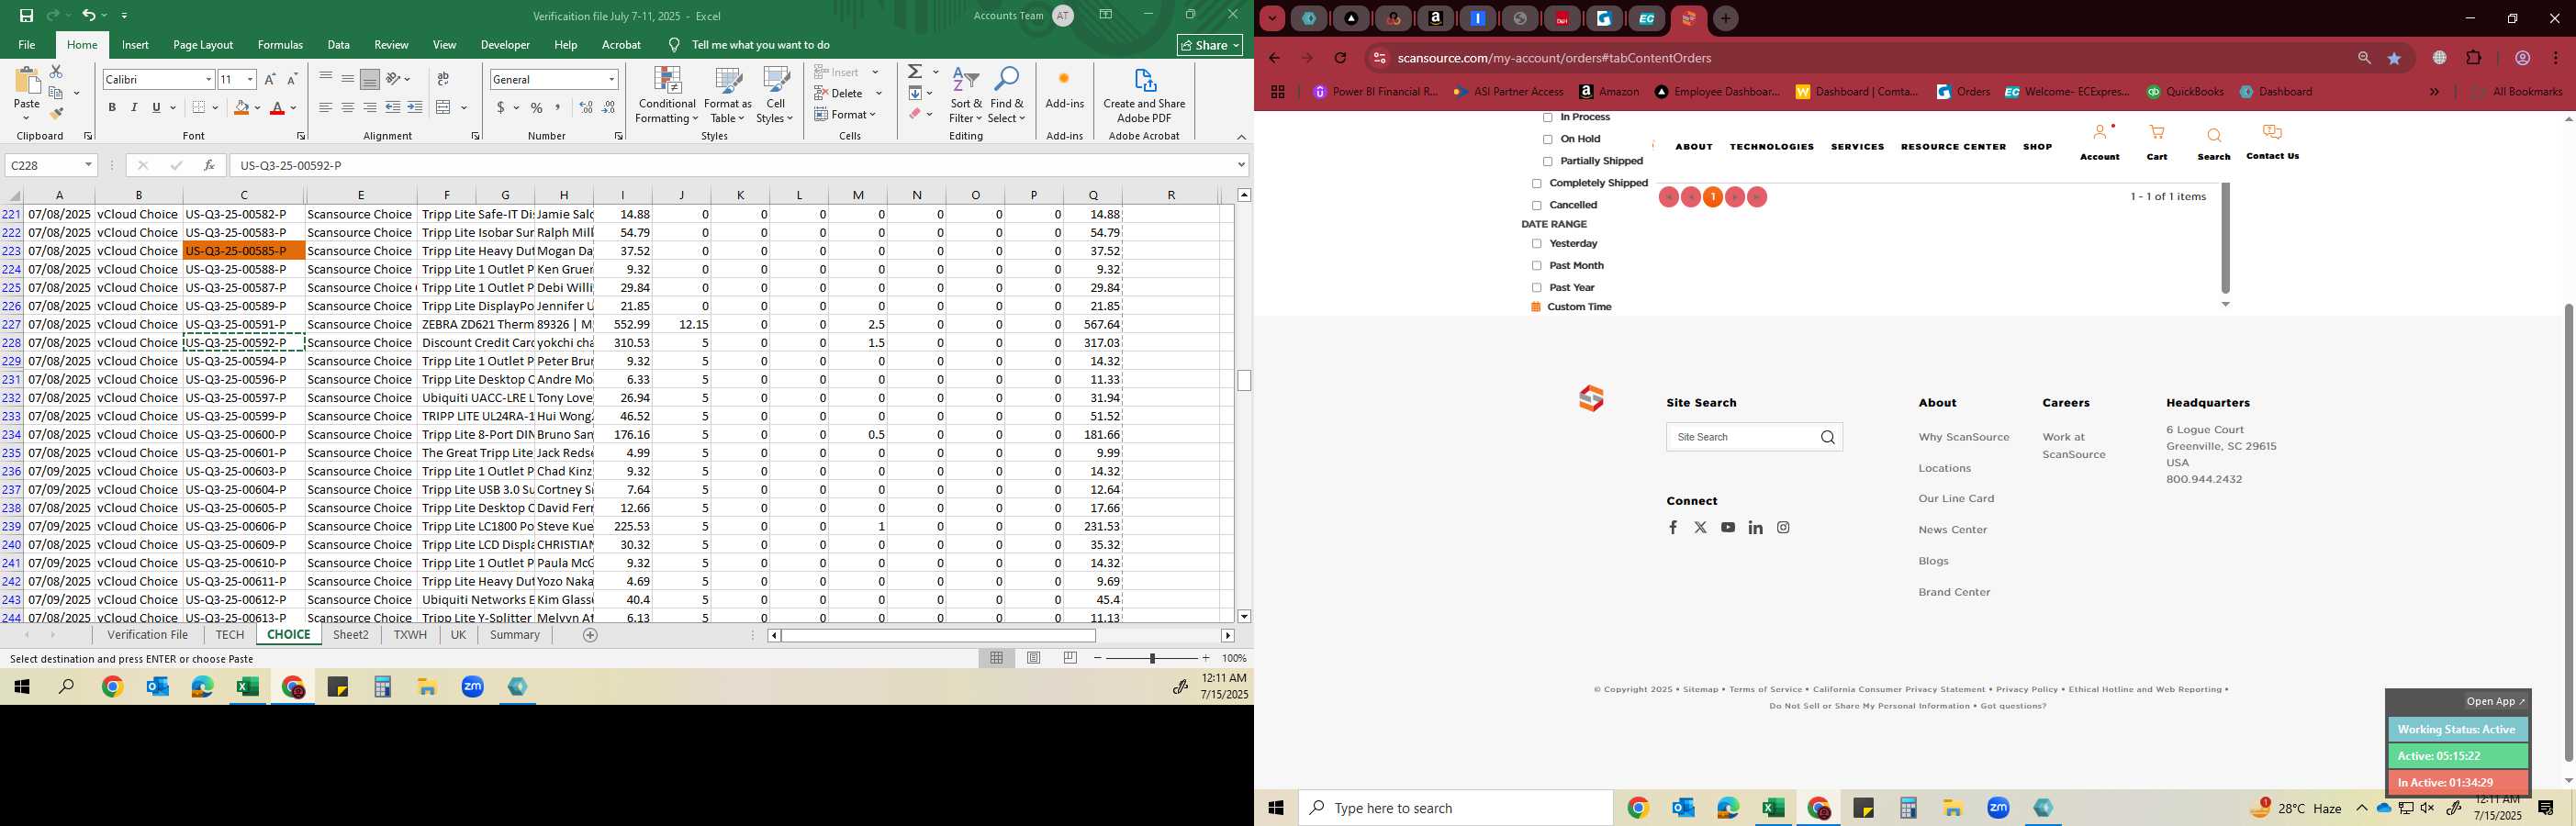Viewport: 2576px width, 826px height.
Task: Click Center align icon in Alignment group
Action: tap(347, 107)
